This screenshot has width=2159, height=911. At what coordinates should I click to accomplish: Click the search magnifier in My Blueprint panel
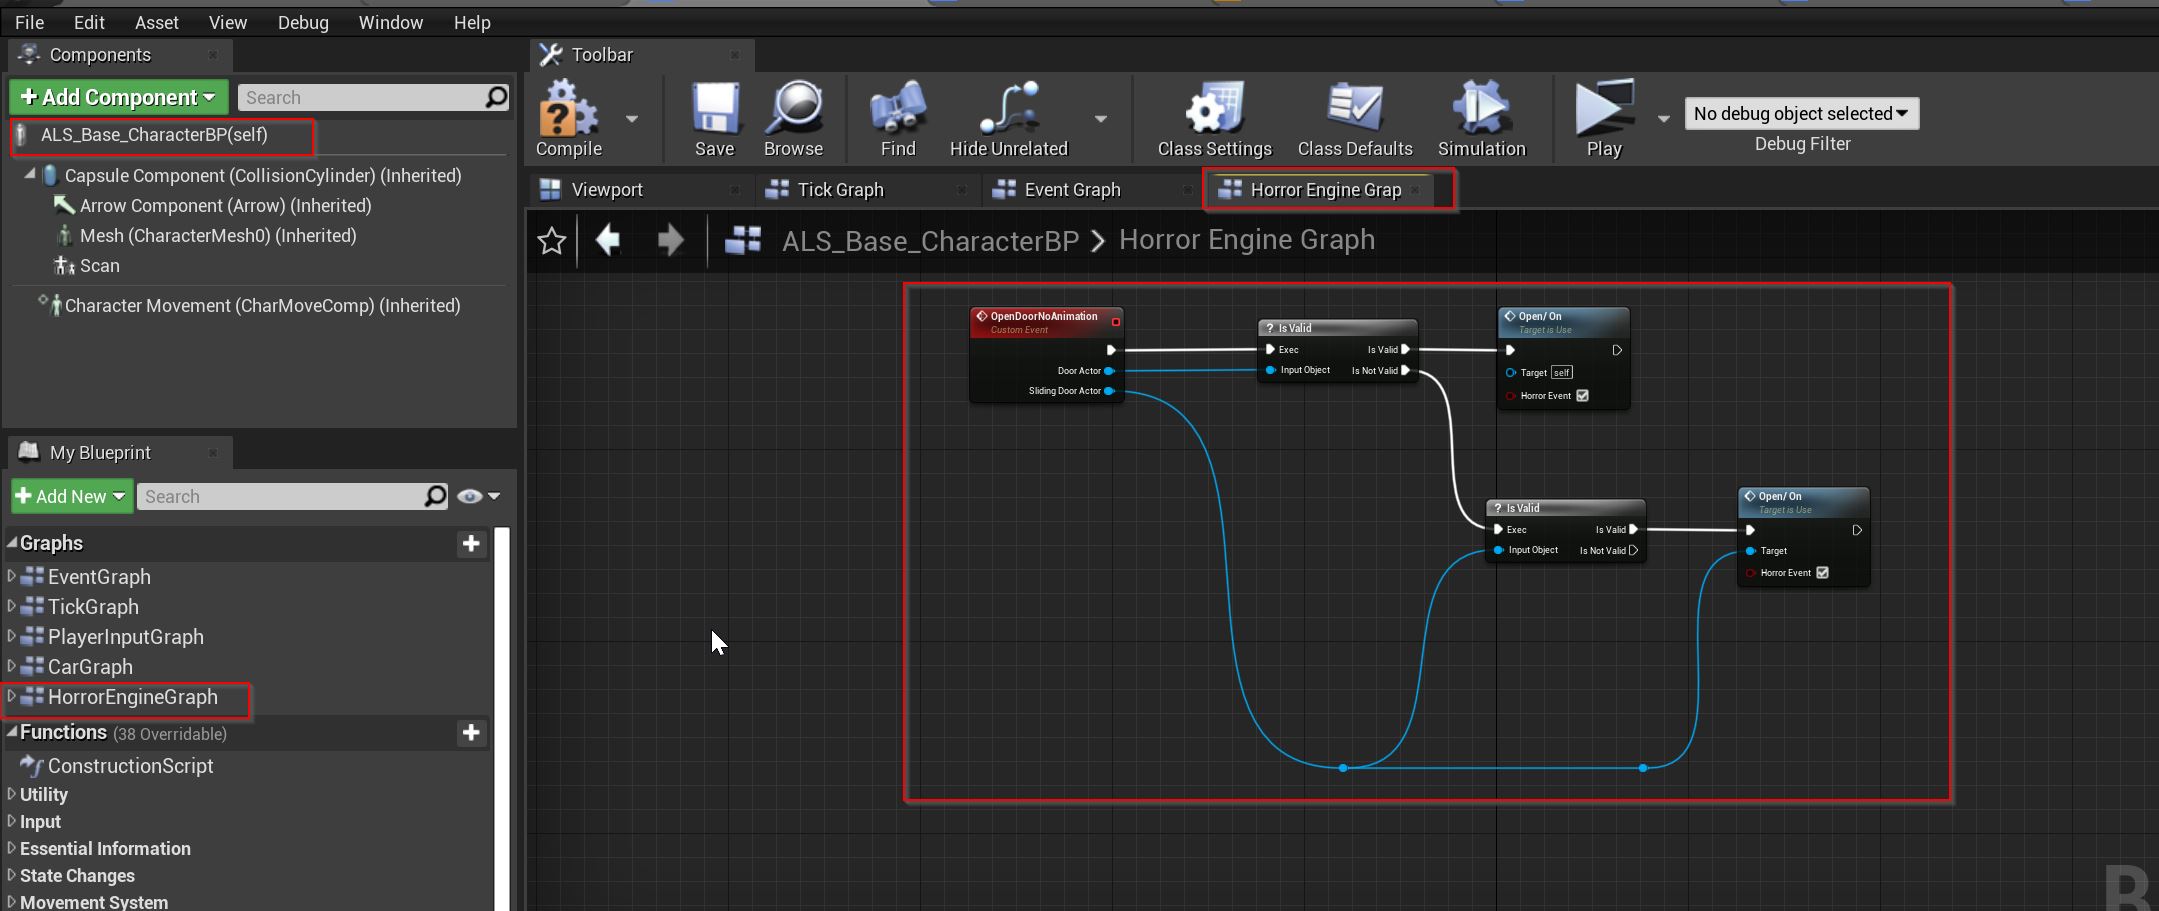[435, 496]
